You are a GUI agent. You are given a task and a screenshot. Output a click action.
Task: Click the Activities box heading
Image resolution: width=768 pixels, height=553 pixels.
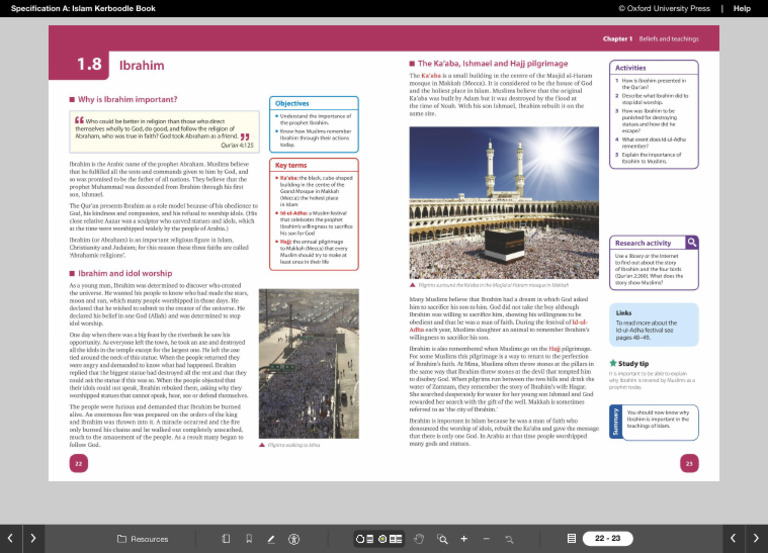tap(630, 68)
